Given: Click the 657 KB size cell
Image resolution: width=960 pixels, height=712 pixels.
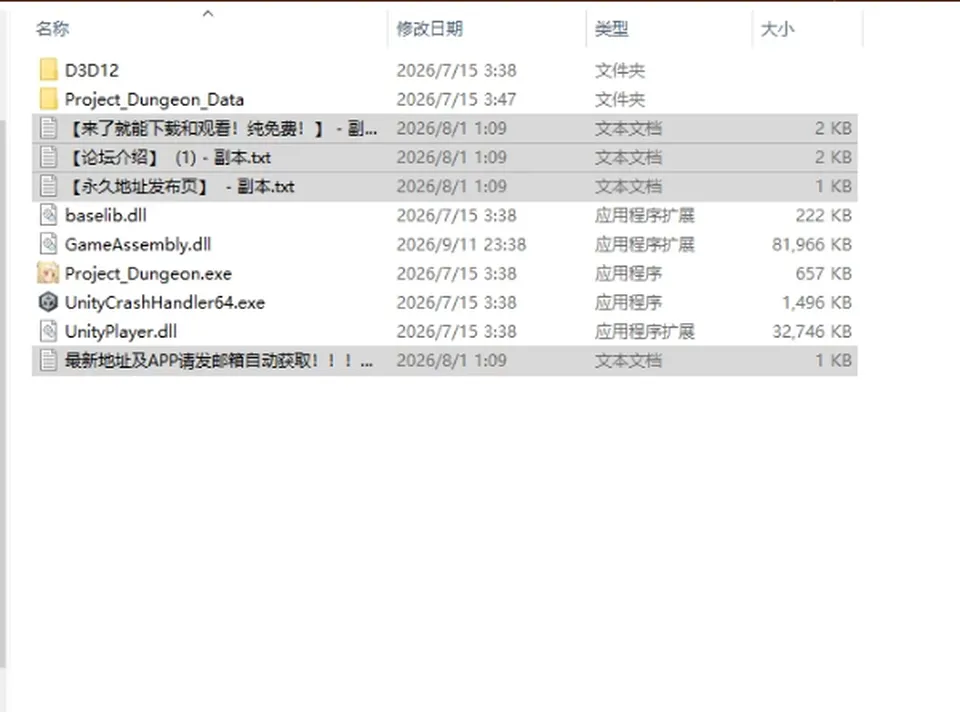Looking at the screenshot, I should pyautogui.click(x=823, y=273).
